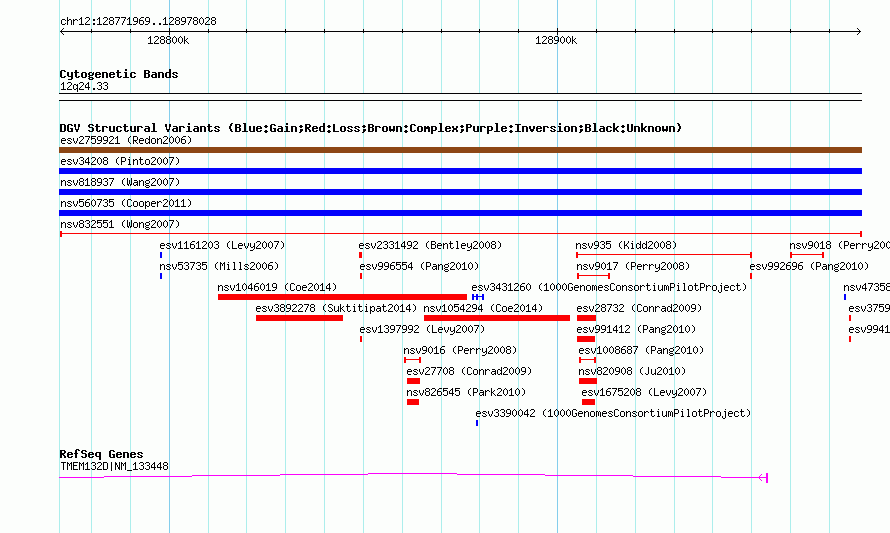Open the red nsv1054294 Coe2014 bar
890x533 pixels.
pos(497,318)
